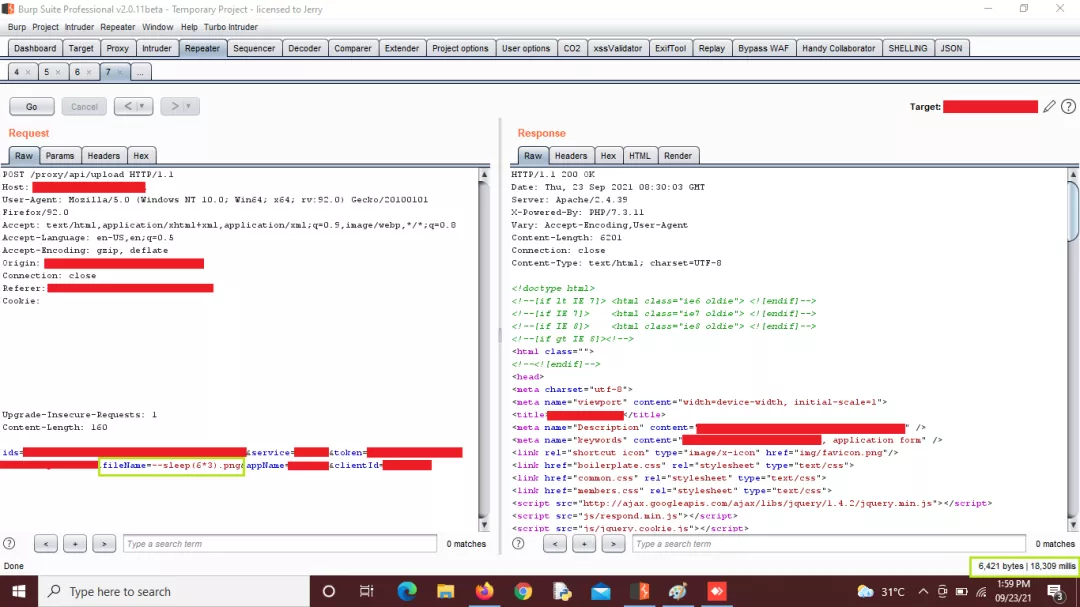
Task: Click Go to send the request
Action: click(x=31, y=106)
